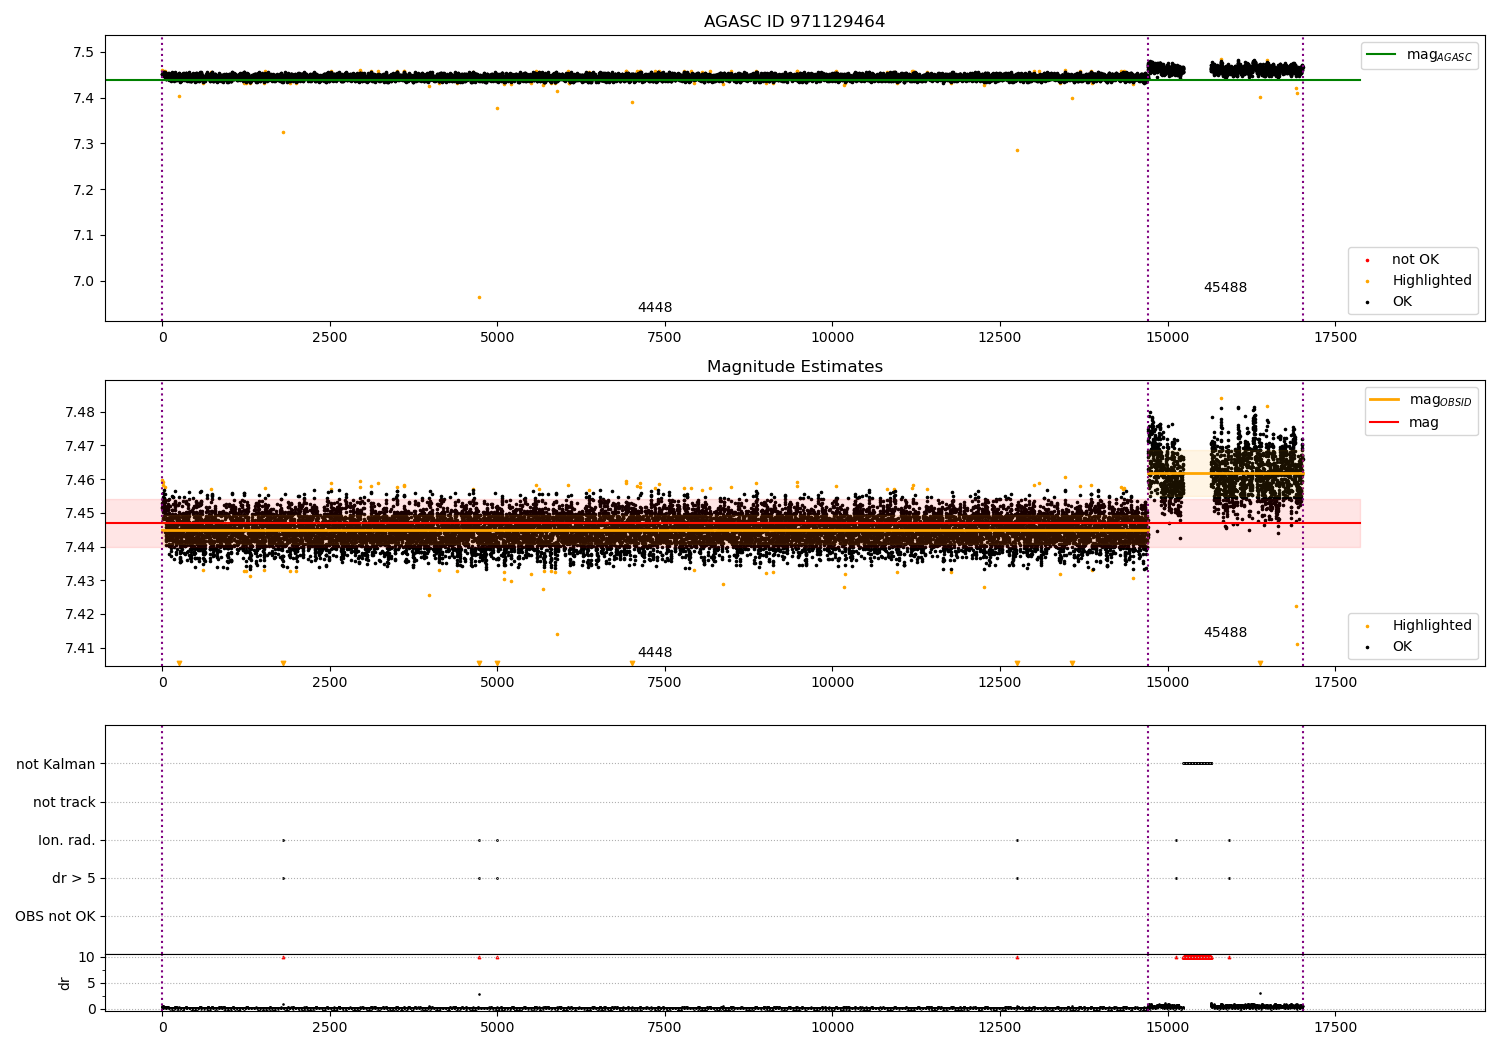Click the orange 'Highlighted' marker in top legend
1500x1050 pixels.
[1367, 281]
